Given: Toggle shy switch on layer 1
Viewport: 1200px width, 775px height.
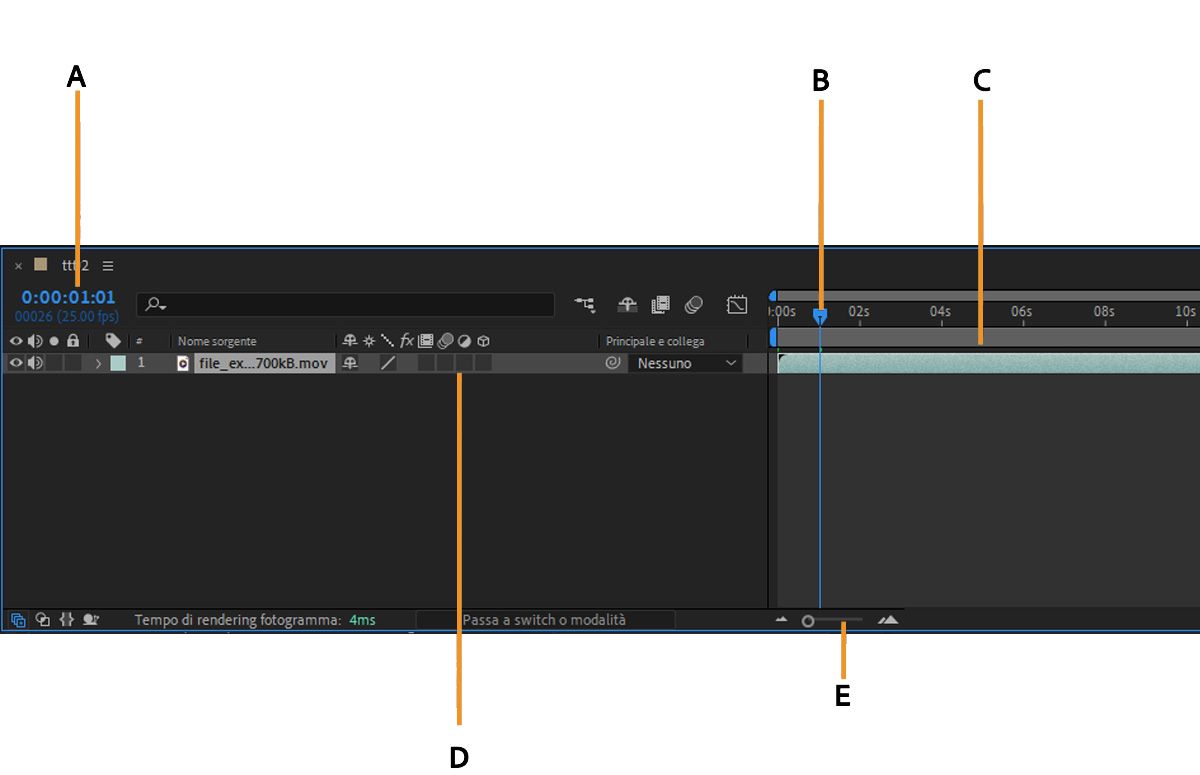Looking at the screenshot, I should click(350, 363).
